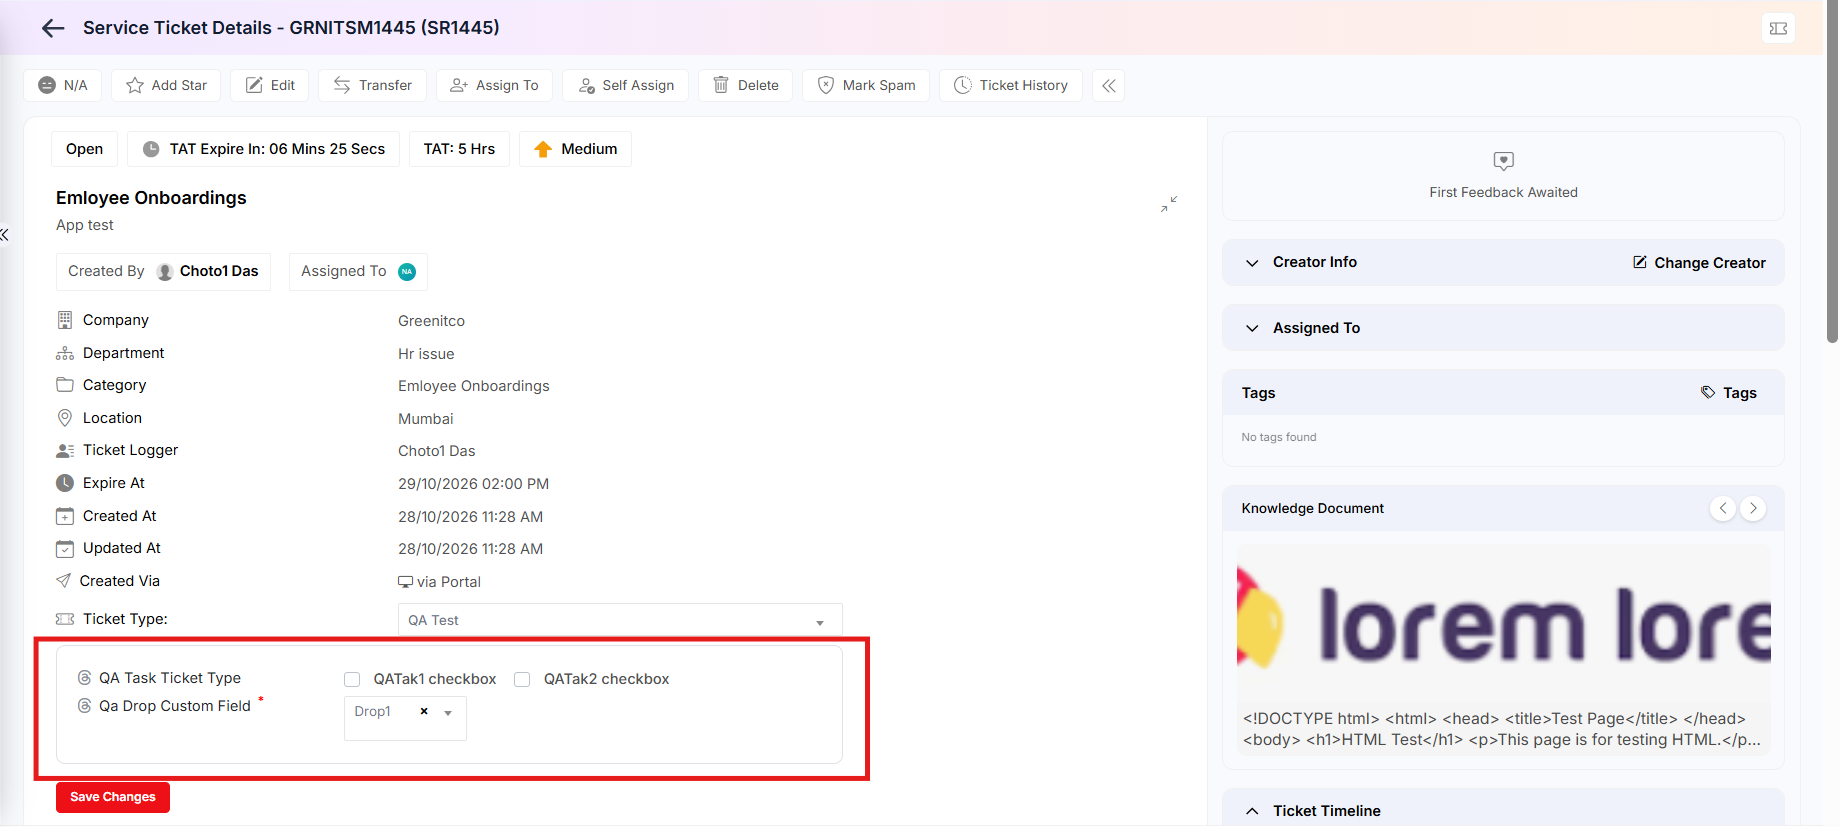Open Ticket History
Image resolution: width=1840 pixels, height=827 pixels.
[1011, 85]
